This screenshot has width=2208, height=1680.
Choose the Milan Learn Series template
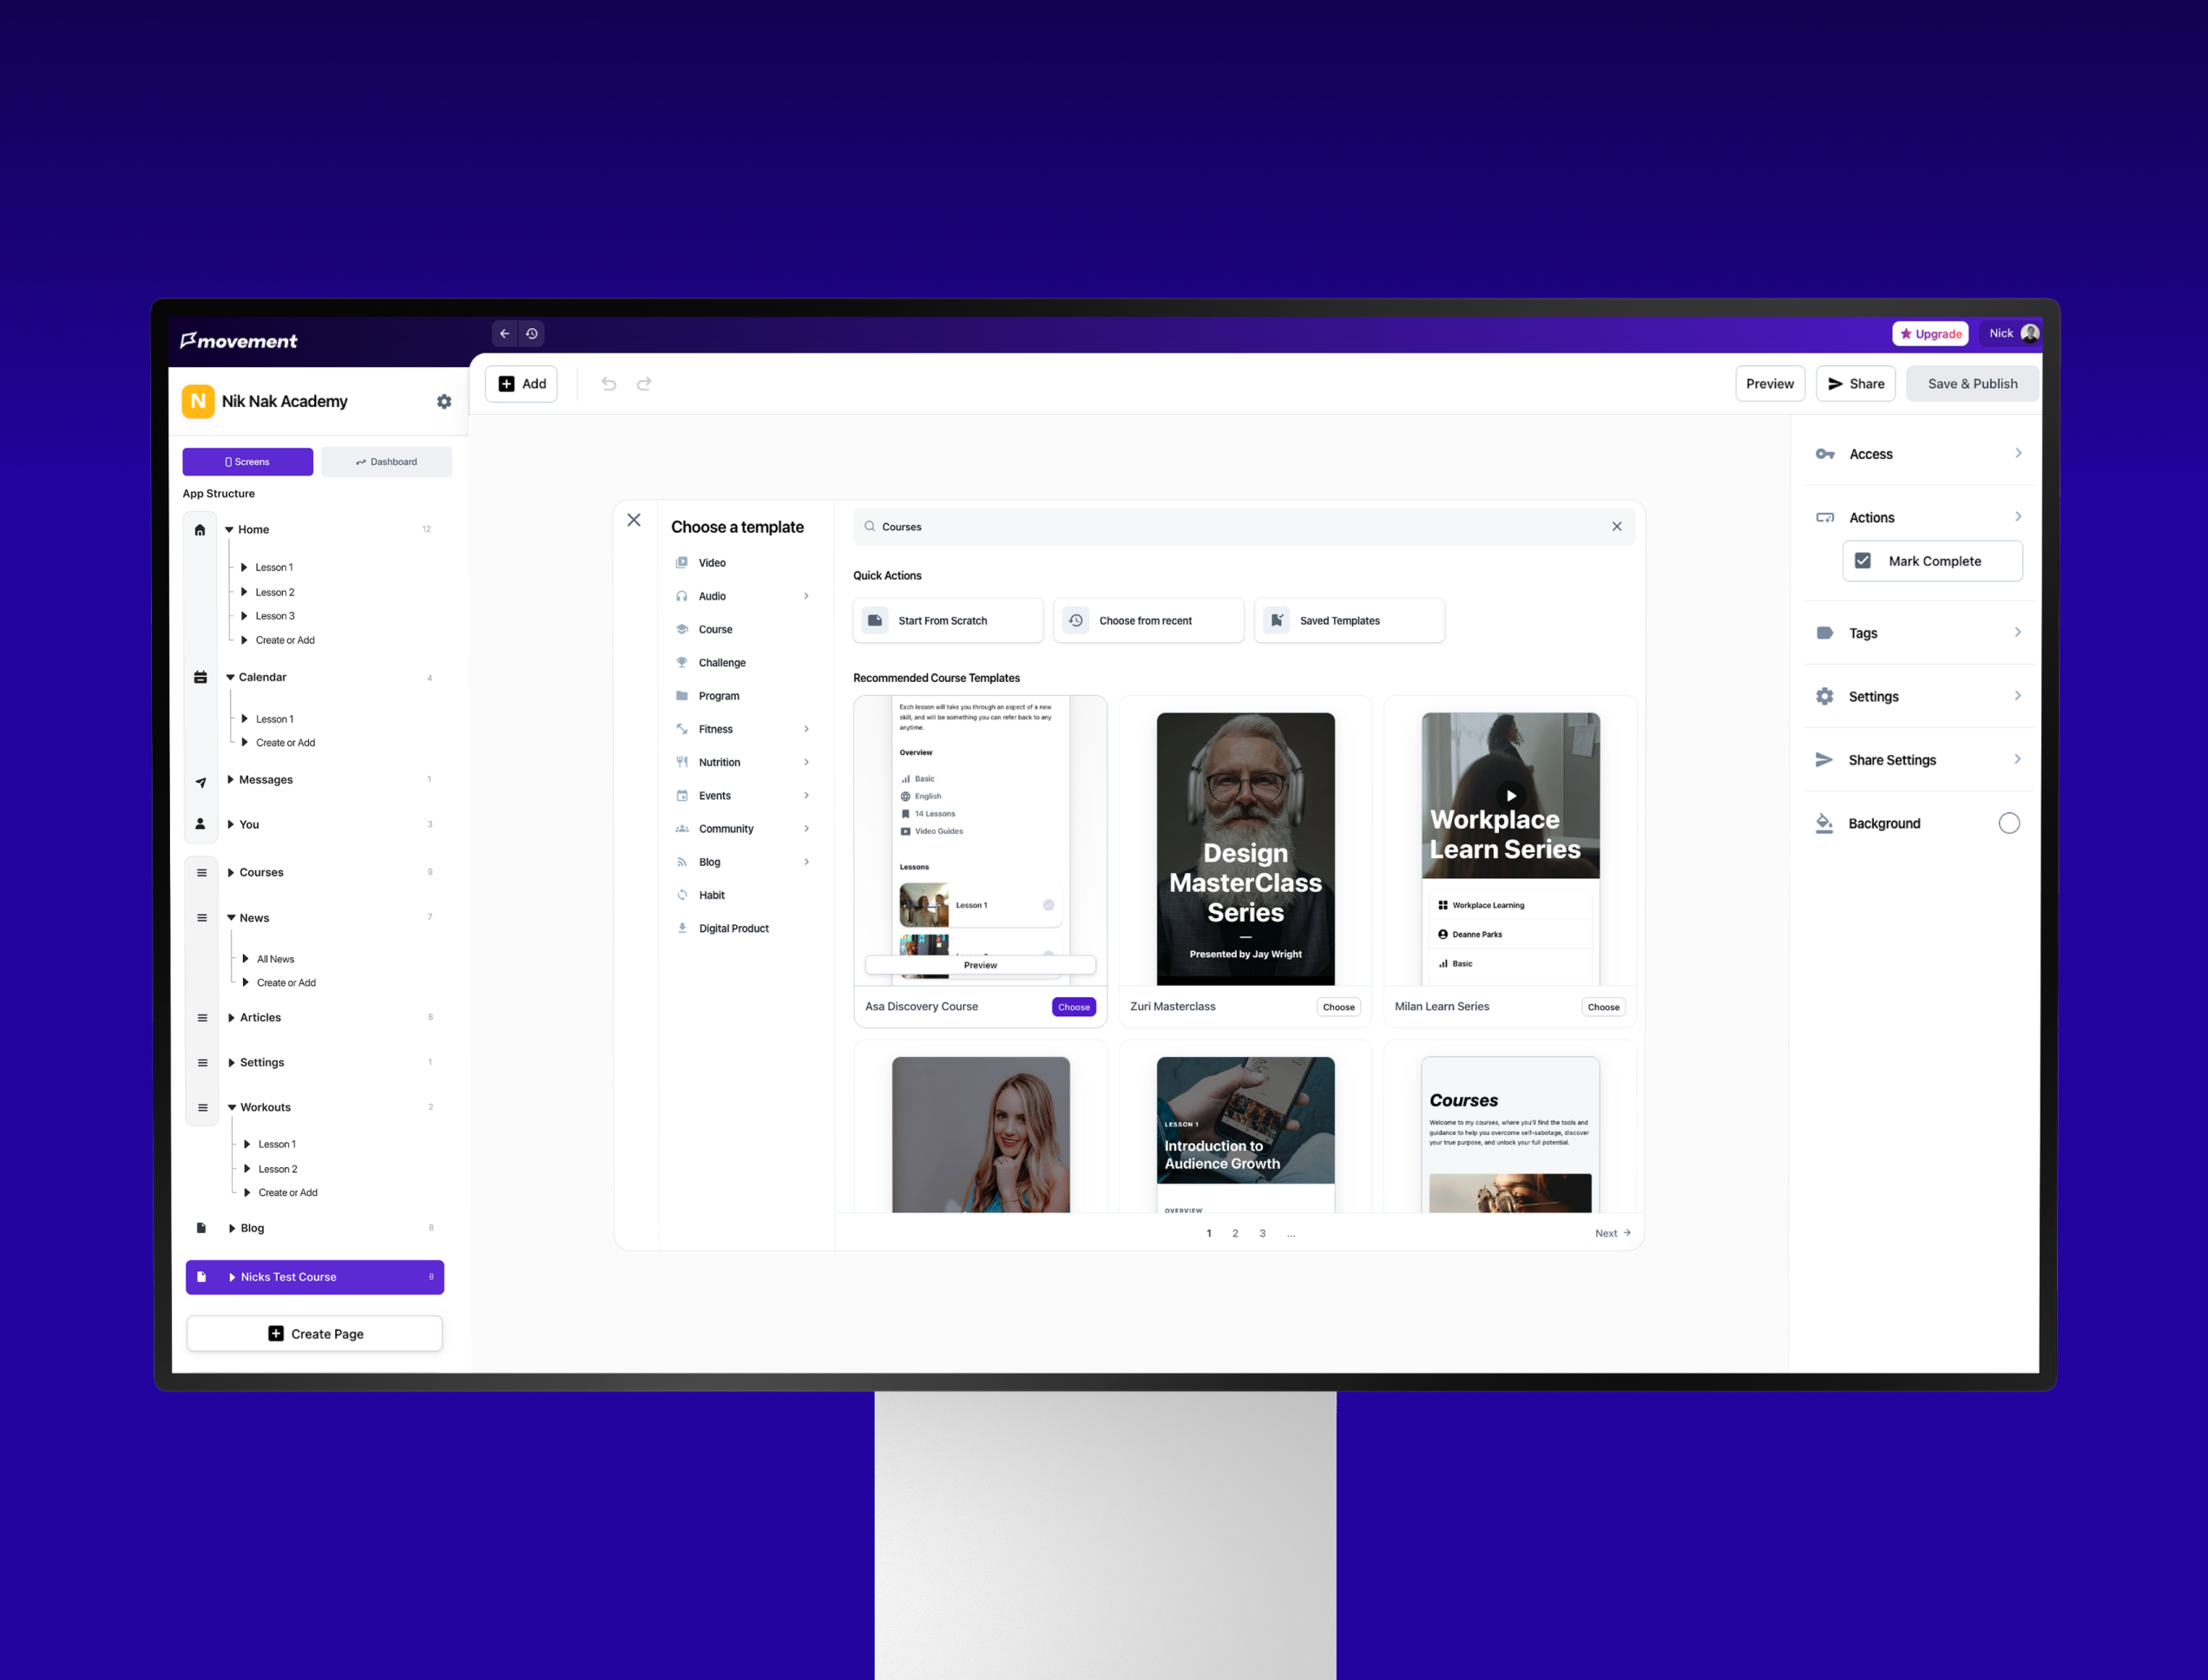tap(1603, 1007)
